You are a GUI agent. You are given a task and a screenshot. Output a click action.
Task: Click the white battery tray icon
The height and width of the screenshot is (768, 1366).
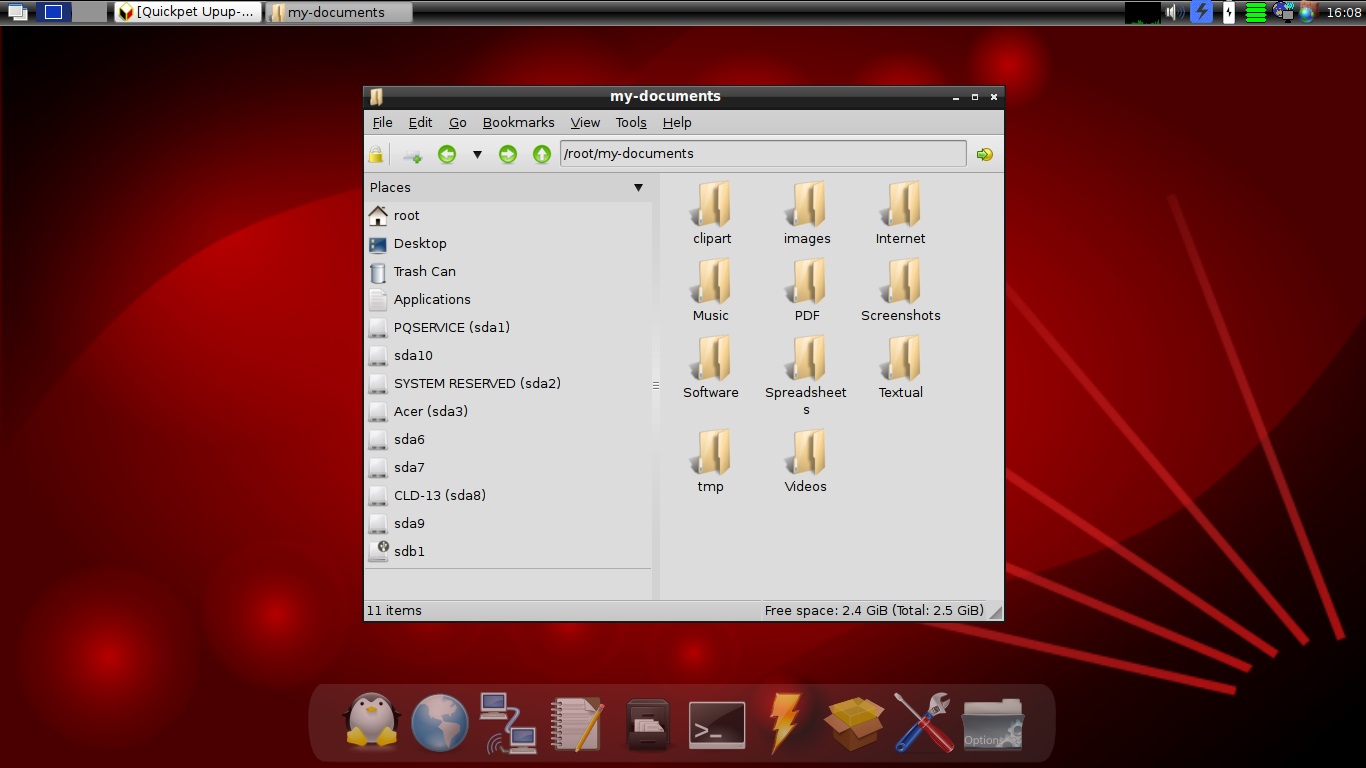1229,12
